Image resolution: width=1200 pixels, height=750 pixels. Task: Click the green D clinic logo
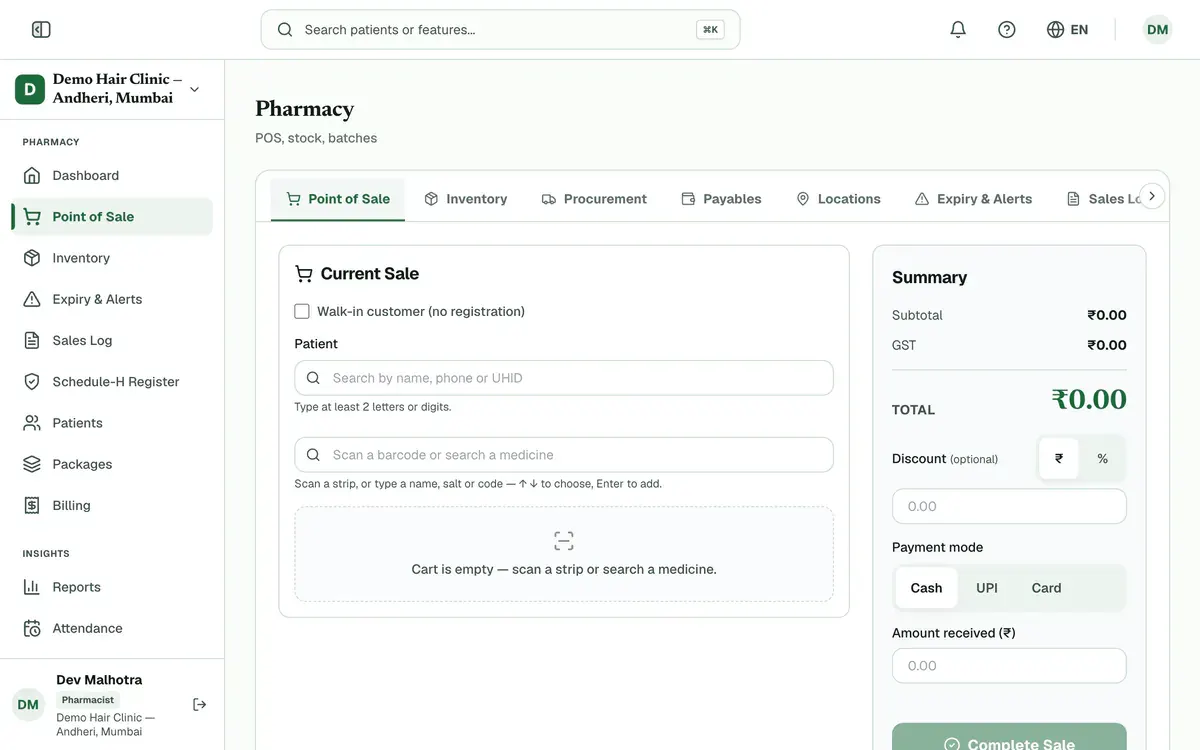coord(29,89)
